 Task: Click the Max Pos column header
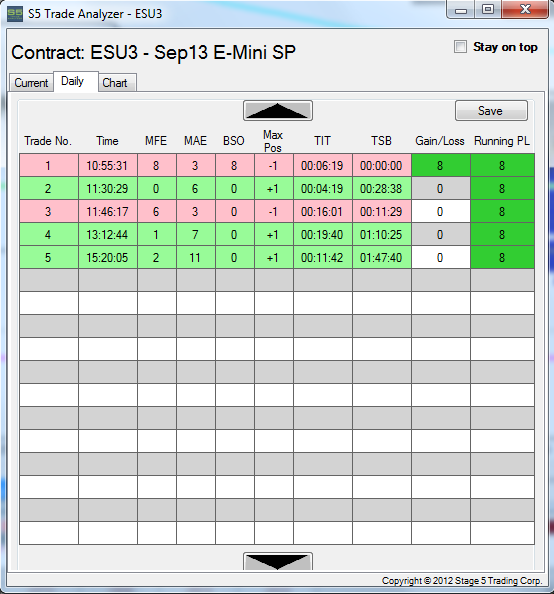pos(273,141)
